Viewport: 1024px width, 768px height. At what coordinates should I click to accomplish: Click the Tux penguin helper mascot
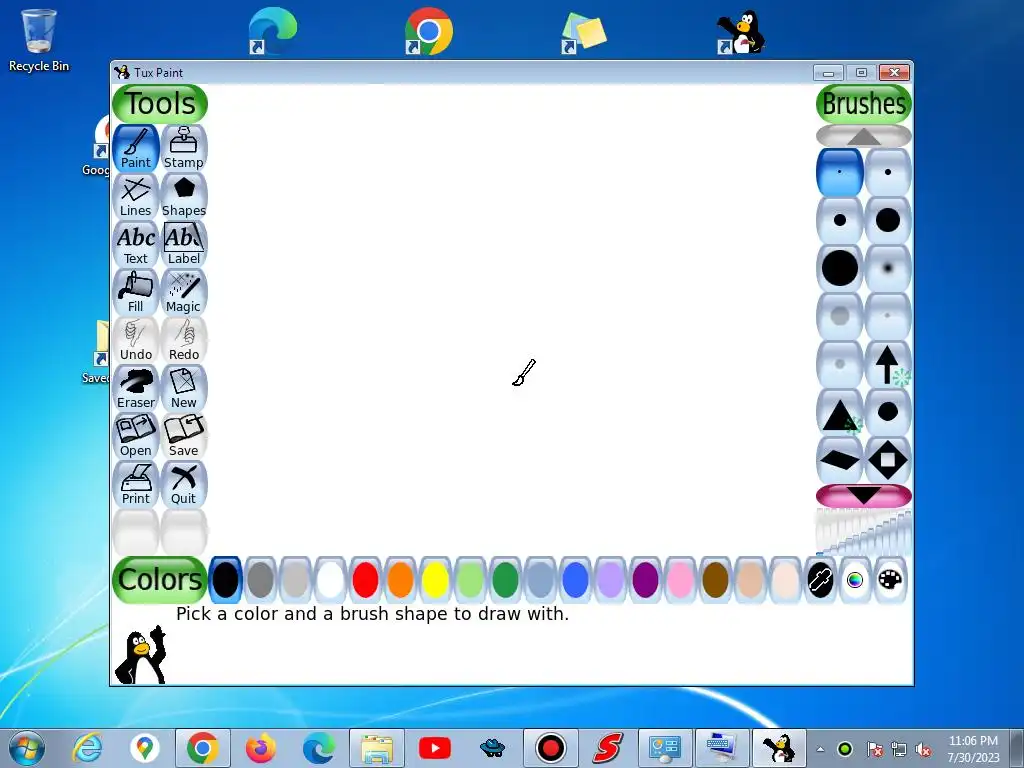(140, 655)
